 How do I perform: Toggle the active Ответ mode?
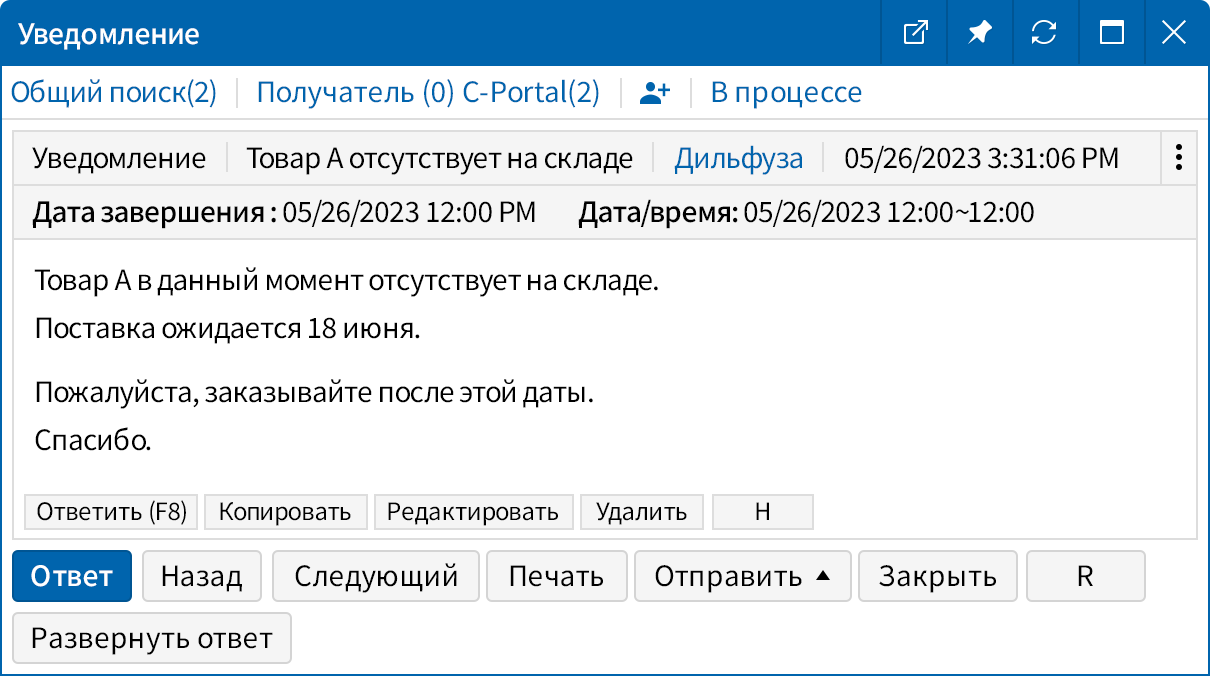point(71,576)
